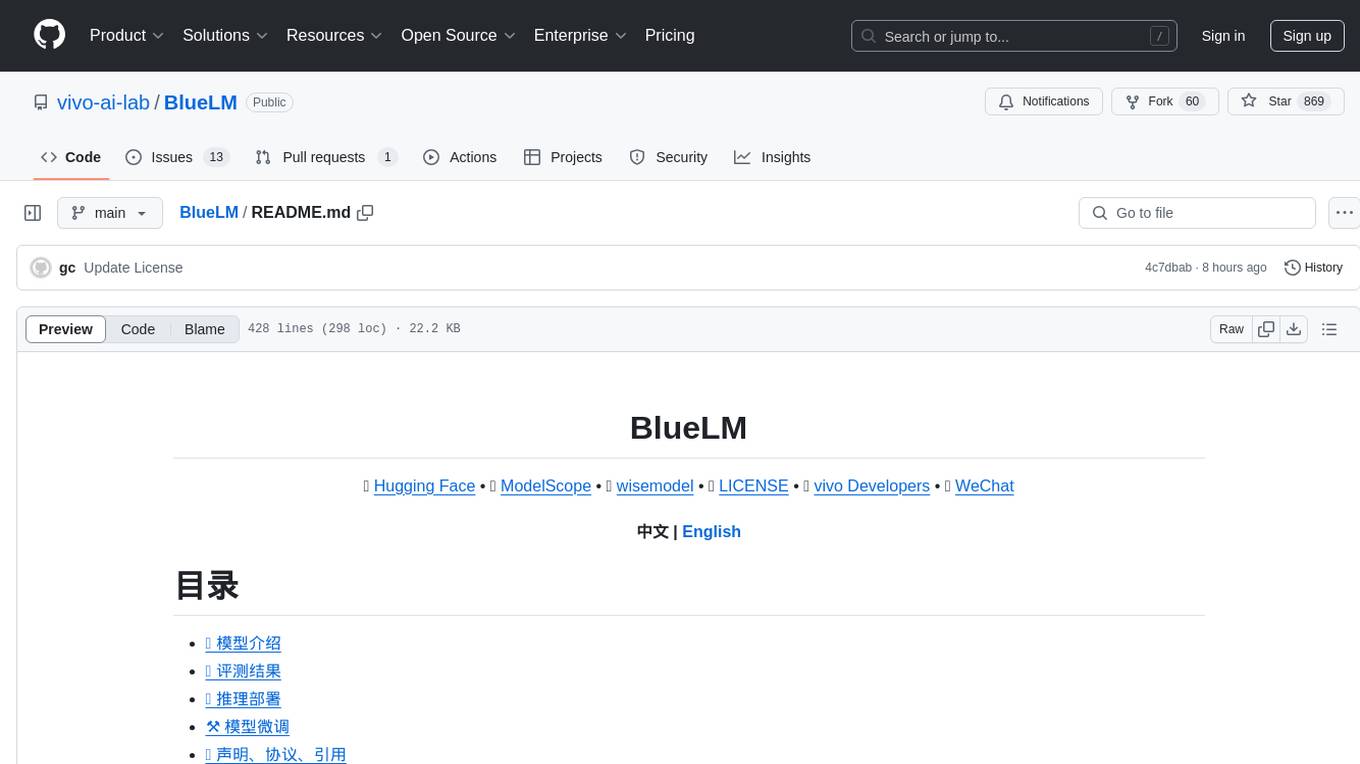Jump to 声明、协议、引用 section
This screenshot has width=1360, height=764.
tap(275, 755)
